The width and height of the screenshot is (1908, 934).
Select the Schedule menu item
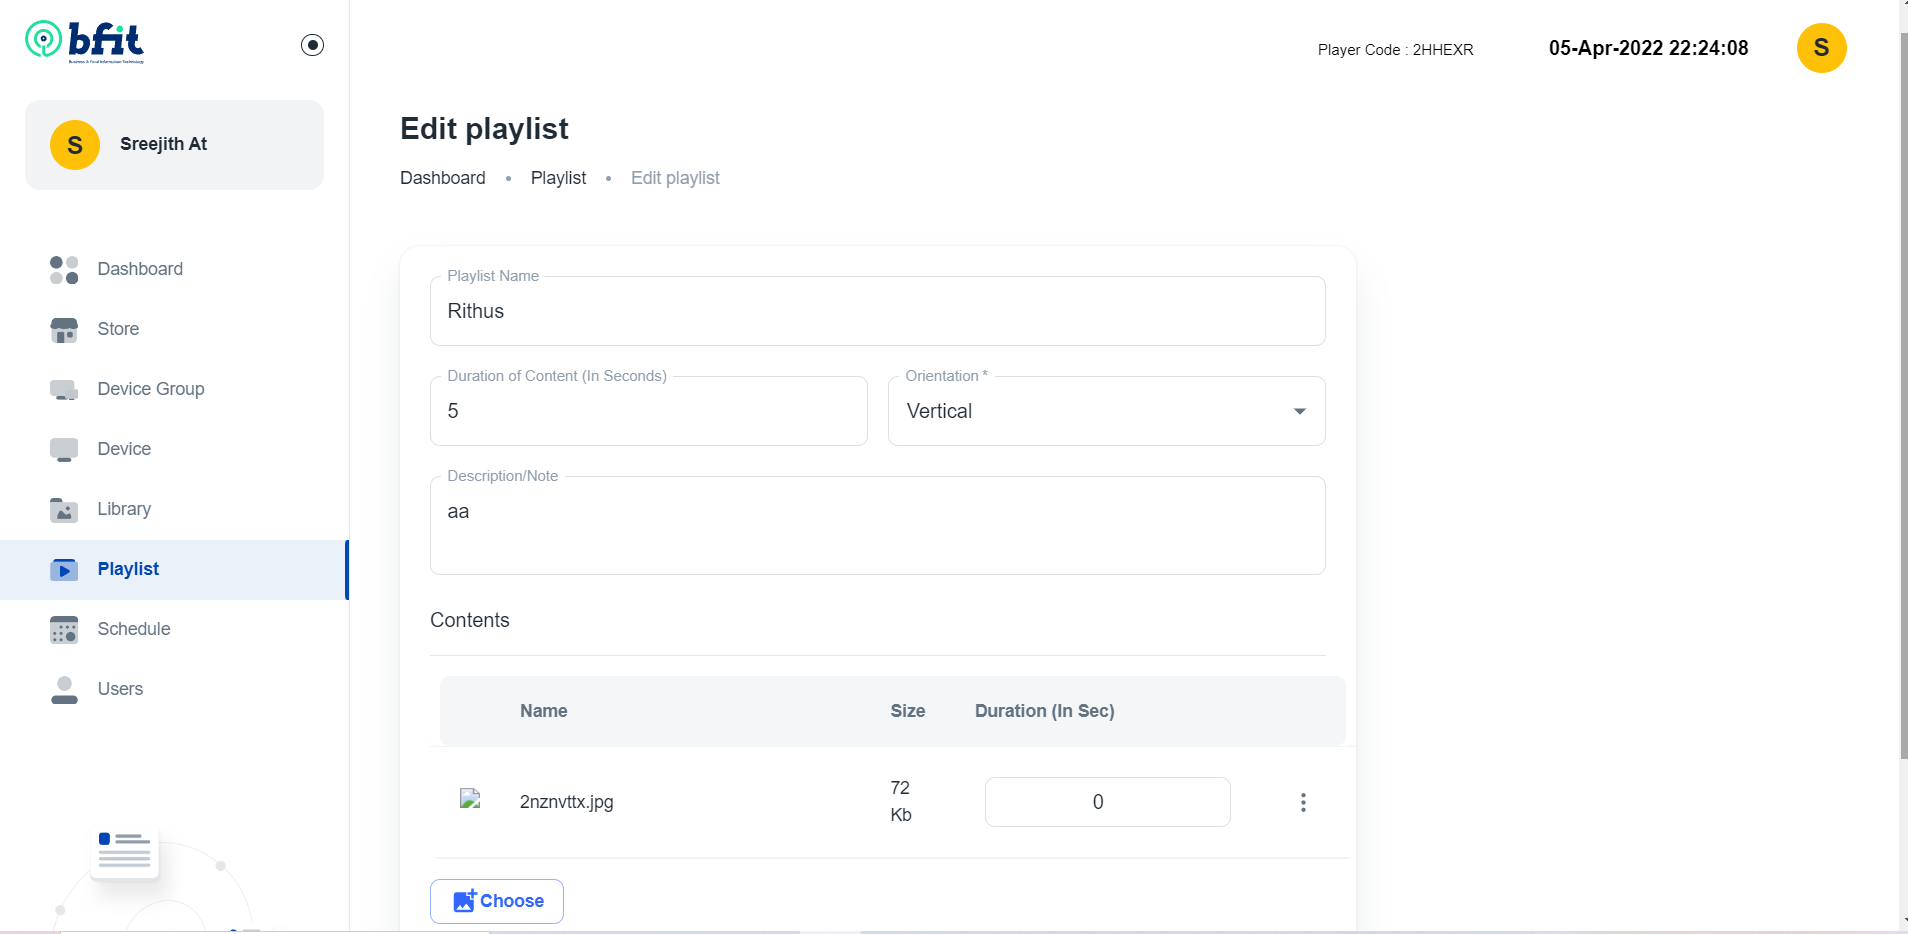(175, 629)
